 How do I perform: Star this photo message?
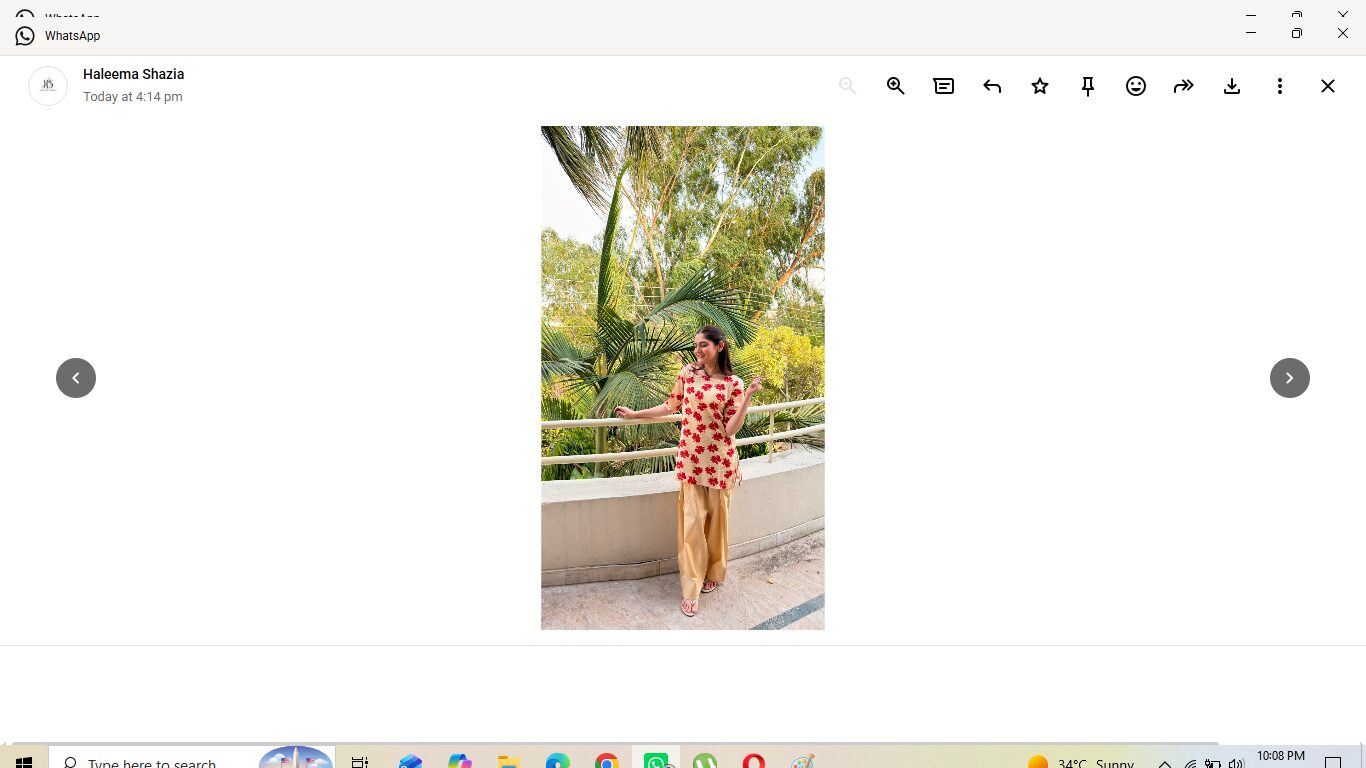pos(1040,86)
